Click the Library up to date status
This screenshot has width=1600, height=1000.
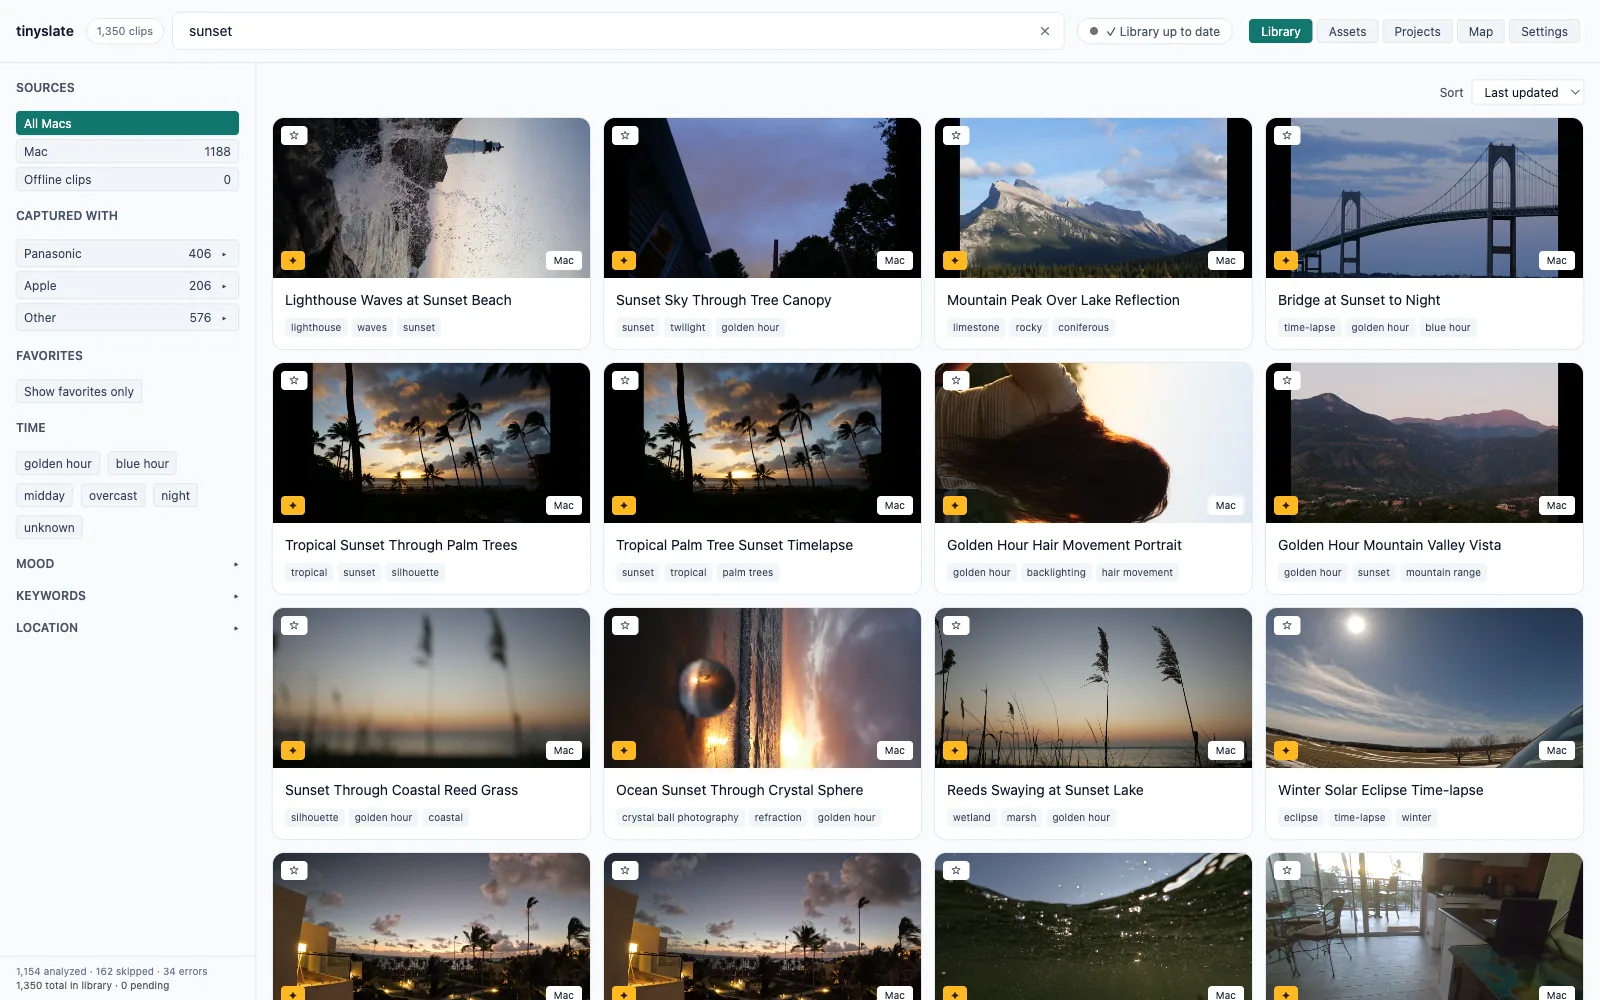tap(1155, 31)
